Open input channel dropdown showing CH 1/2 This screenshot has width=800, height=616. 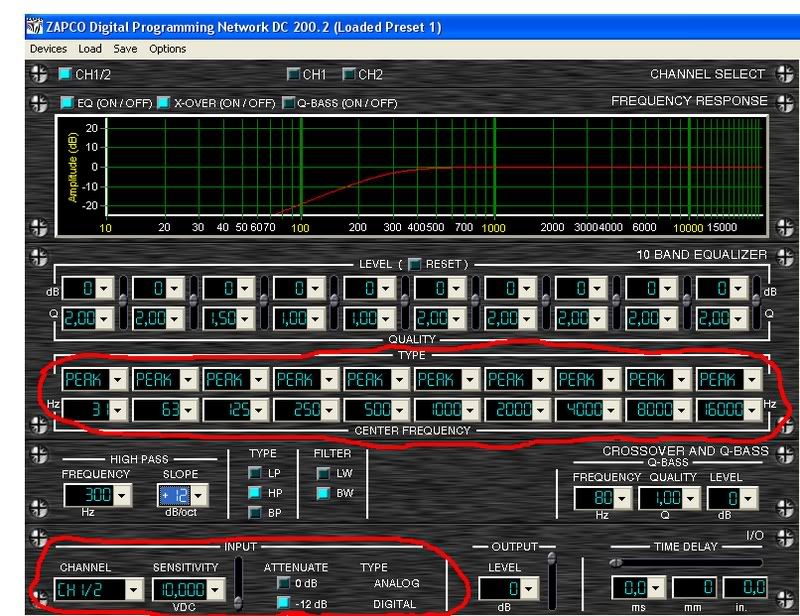pyautogui.click(x=134, y=589)
